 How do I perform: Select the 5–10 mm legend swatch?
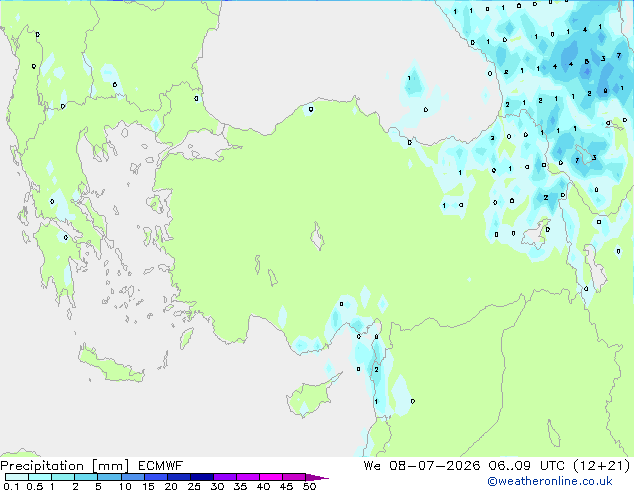[110, 477]
